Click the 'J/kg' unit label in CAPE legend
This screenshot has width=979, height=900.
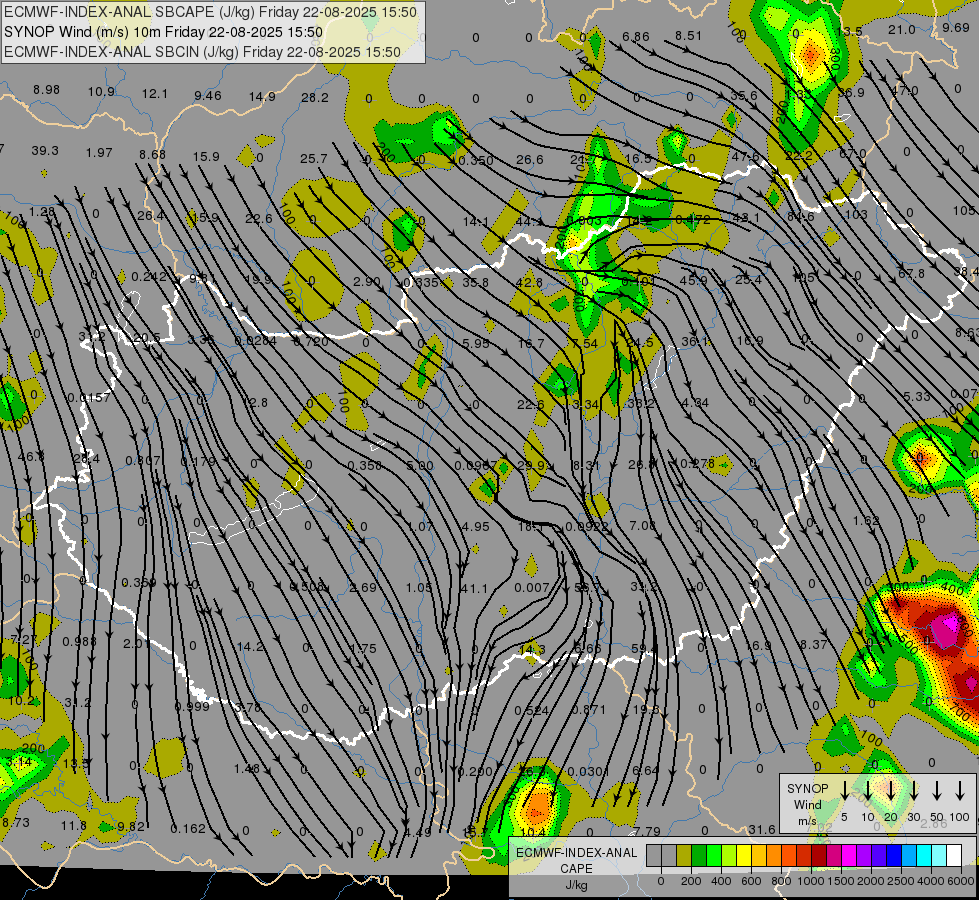pyautogui.click(x=576, y=884)
